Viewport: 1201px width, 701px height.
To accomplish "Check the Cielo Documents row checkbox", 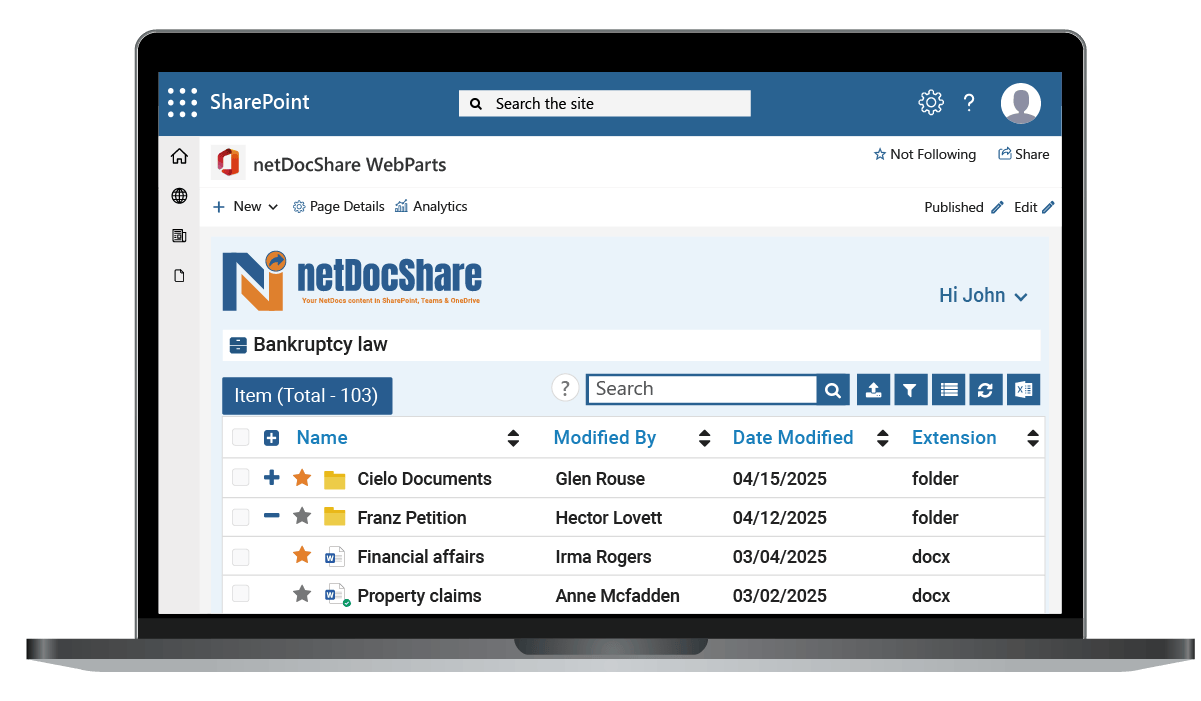I will pos(240,478).
